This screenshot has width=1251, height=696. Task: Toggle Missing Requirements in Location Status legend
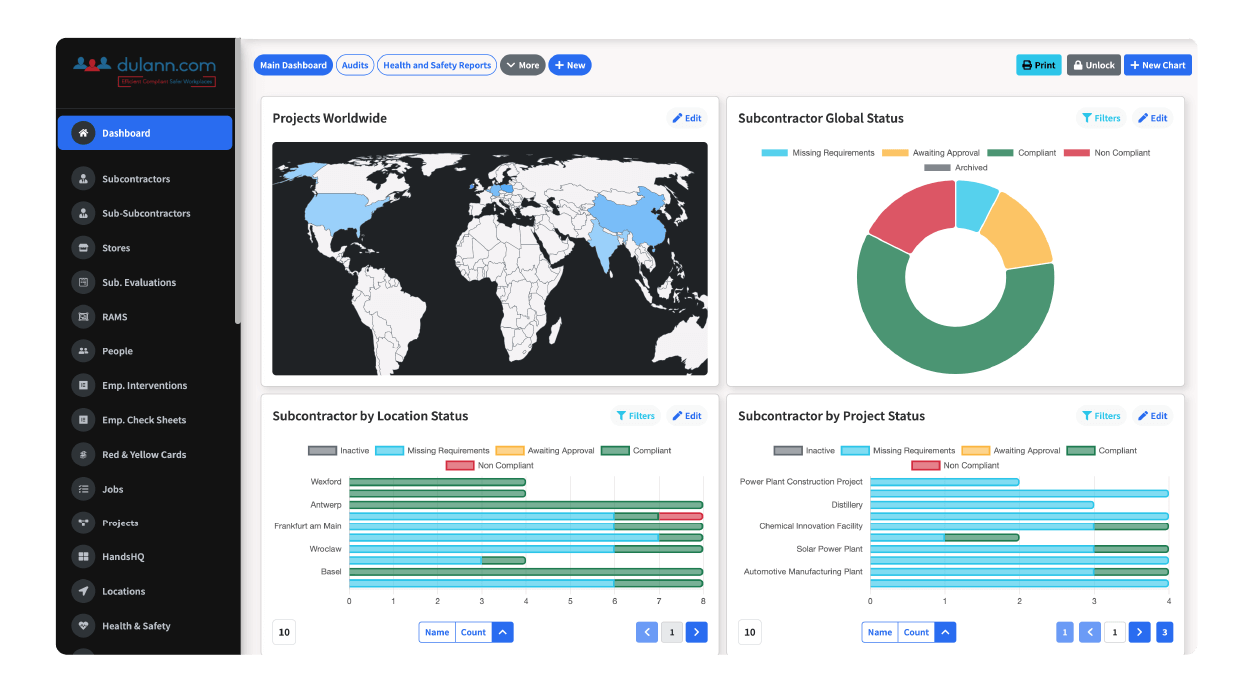[432, 451]
